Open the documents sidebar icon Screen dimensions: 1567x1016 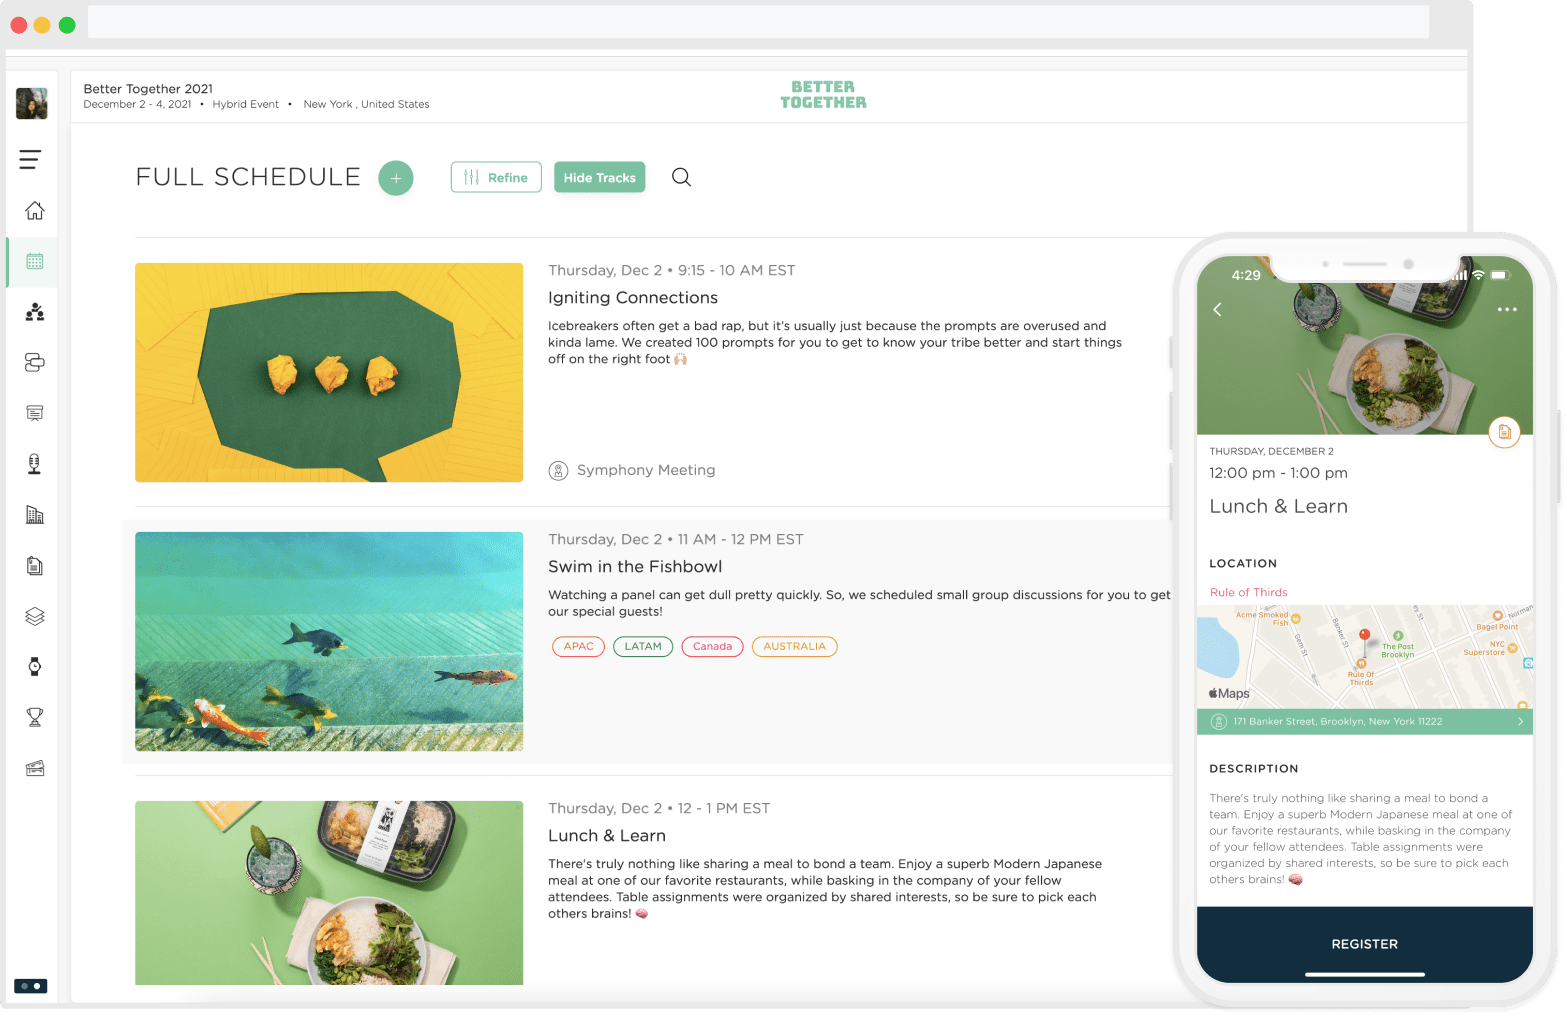click(35, 566)
